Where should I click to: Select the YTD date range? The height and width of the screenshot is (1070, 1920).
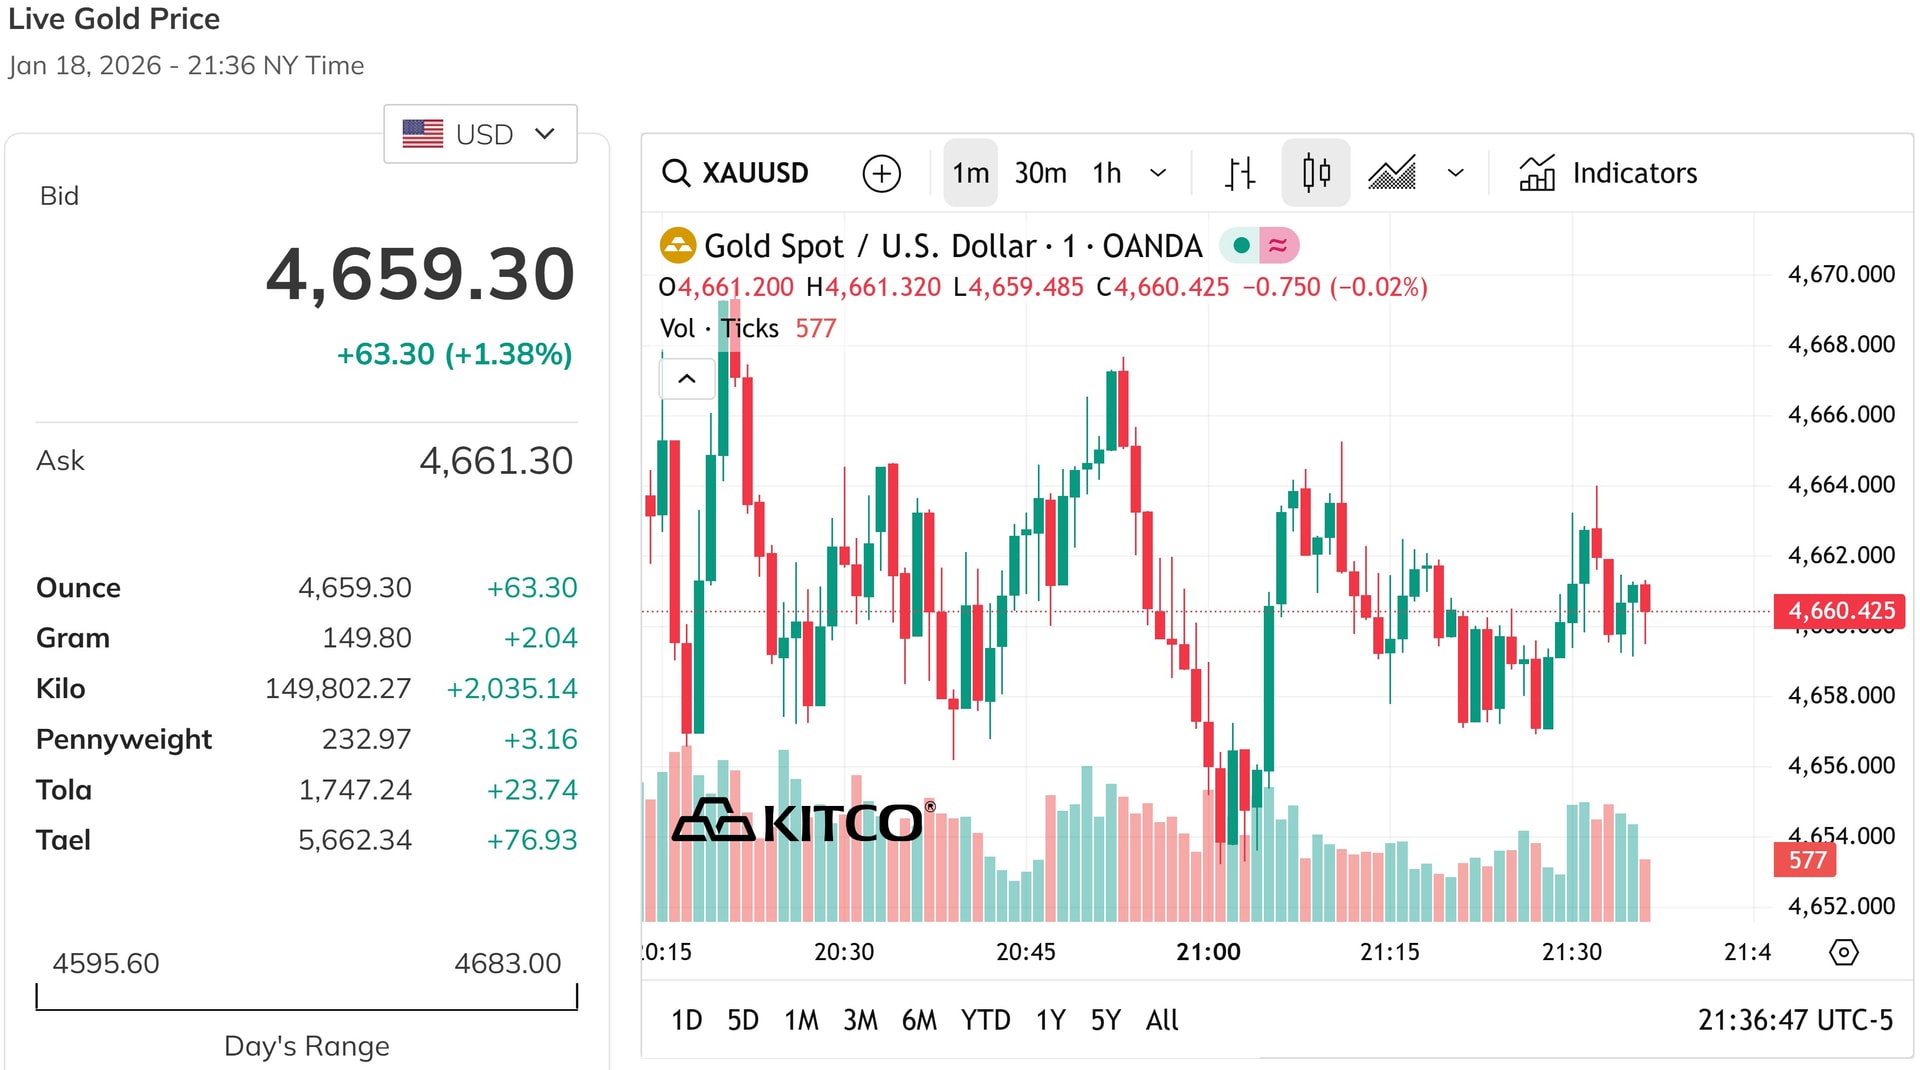(x=985, y=1020)
